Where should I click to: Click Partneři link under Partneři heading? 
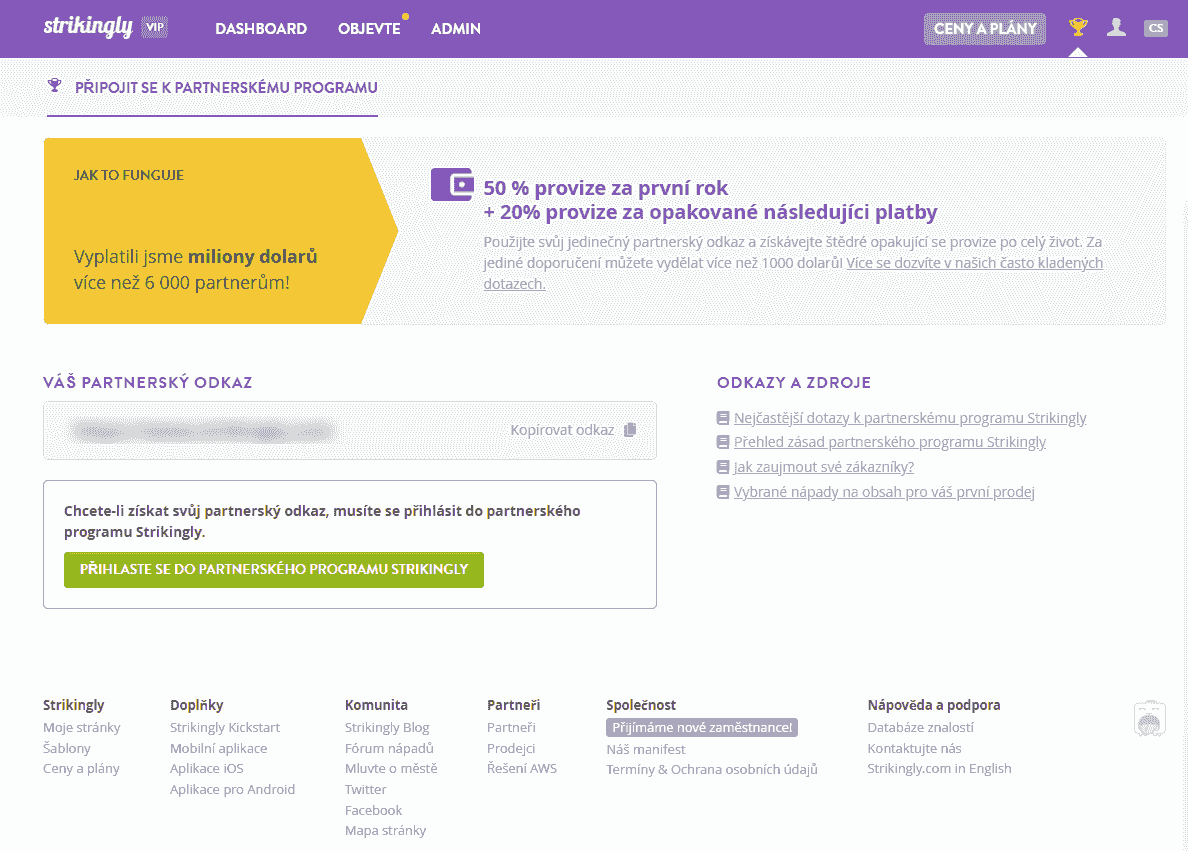click(511, 727)
